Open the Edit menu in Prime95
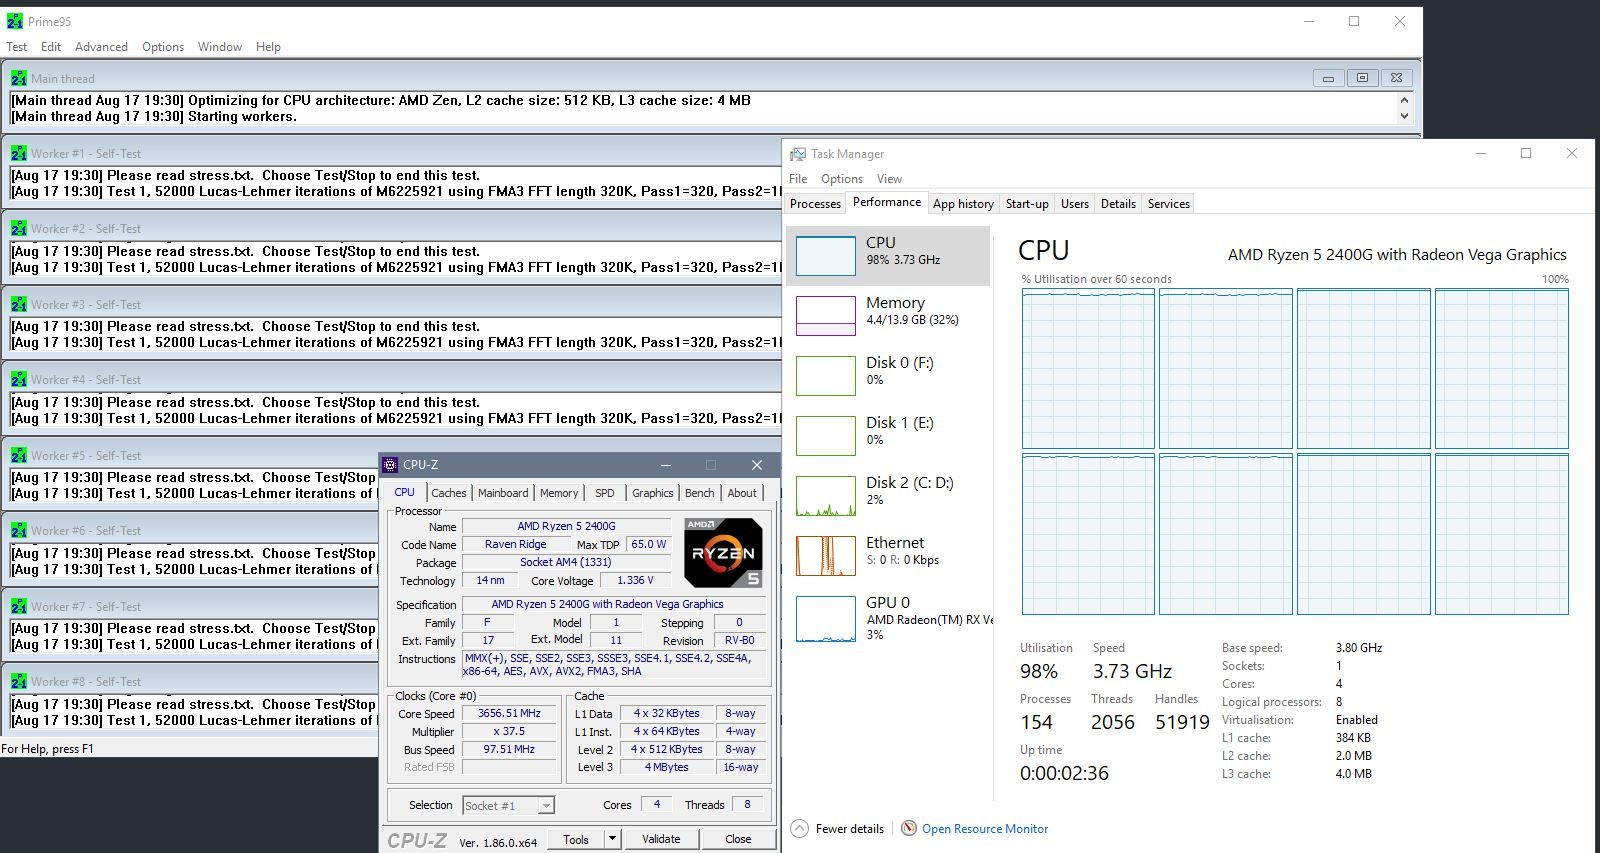The width and height of the screenshot is (1600, 853). tap(51, 47)
